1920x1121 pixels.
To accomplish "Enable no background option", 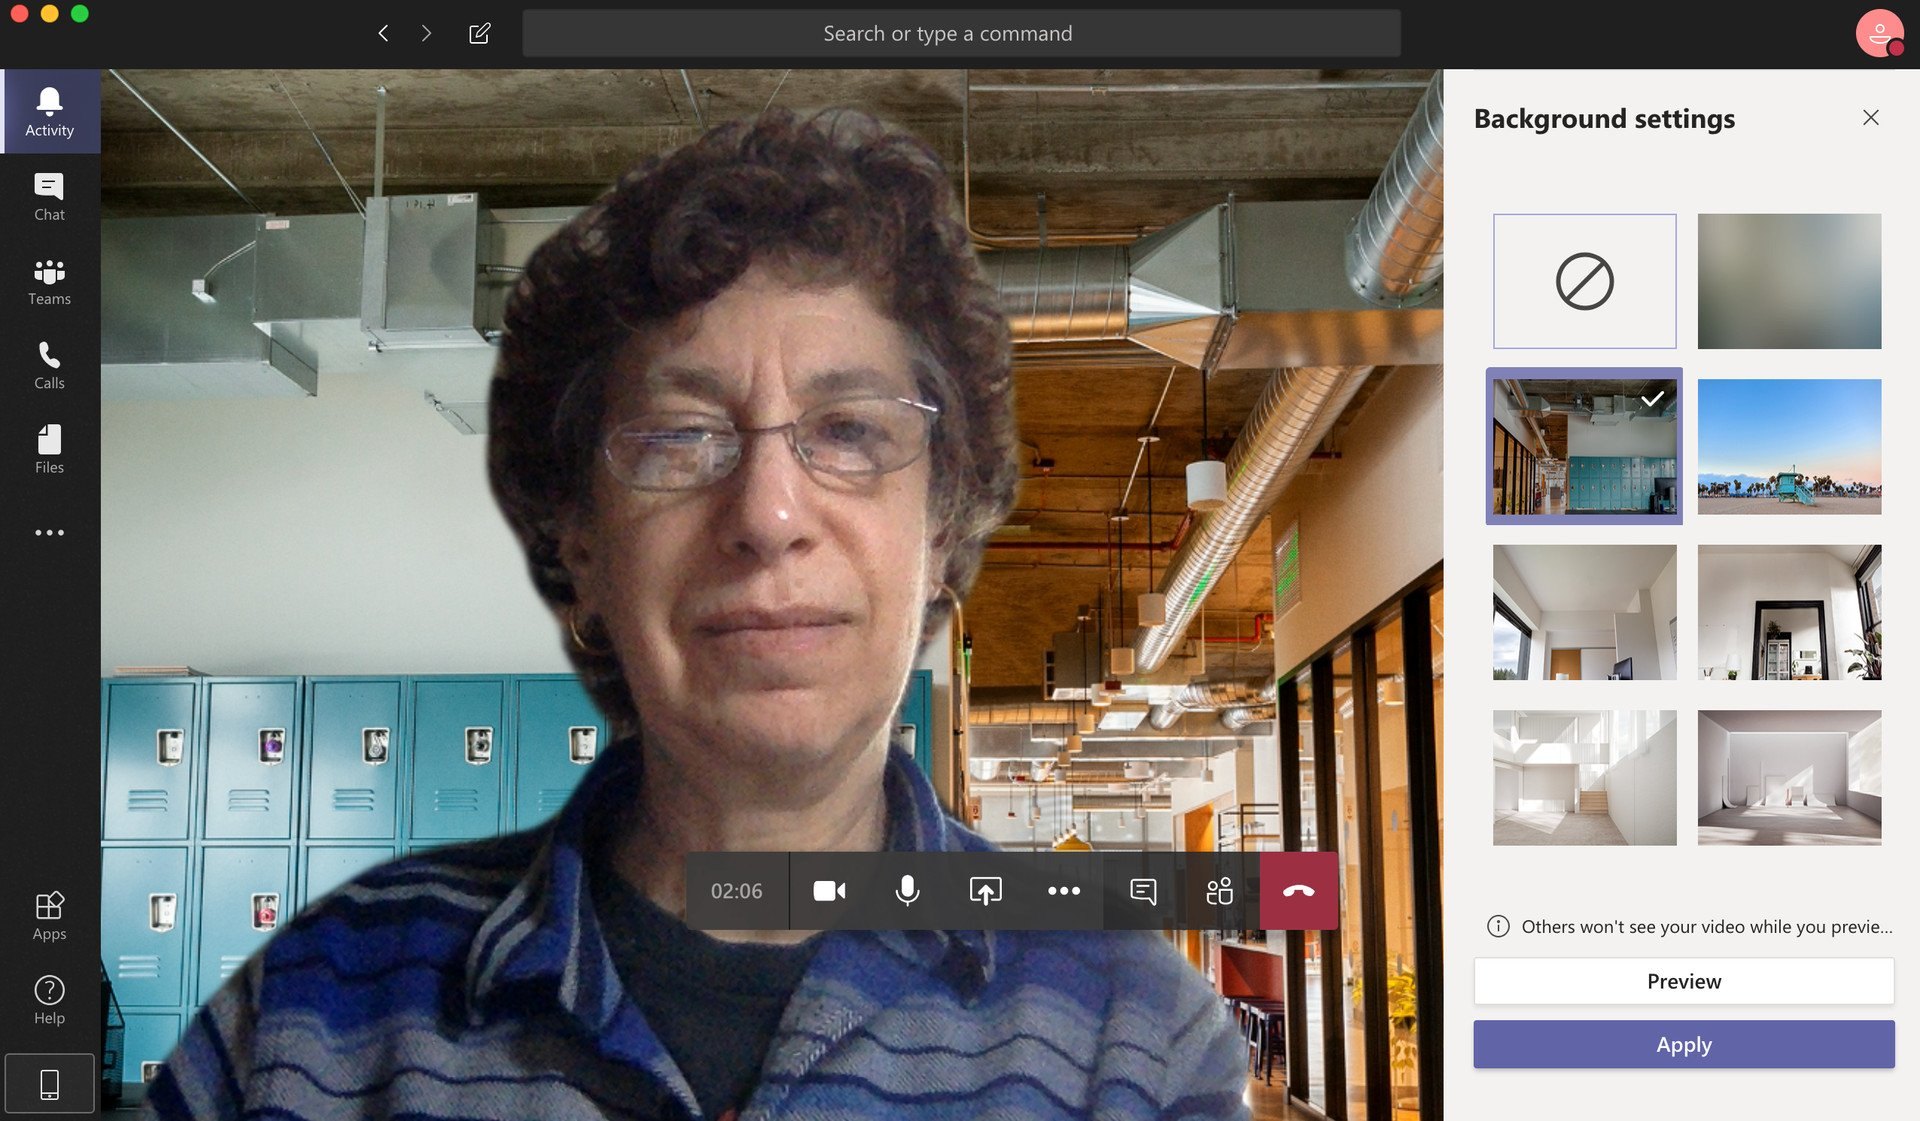I will [1584, 280].
